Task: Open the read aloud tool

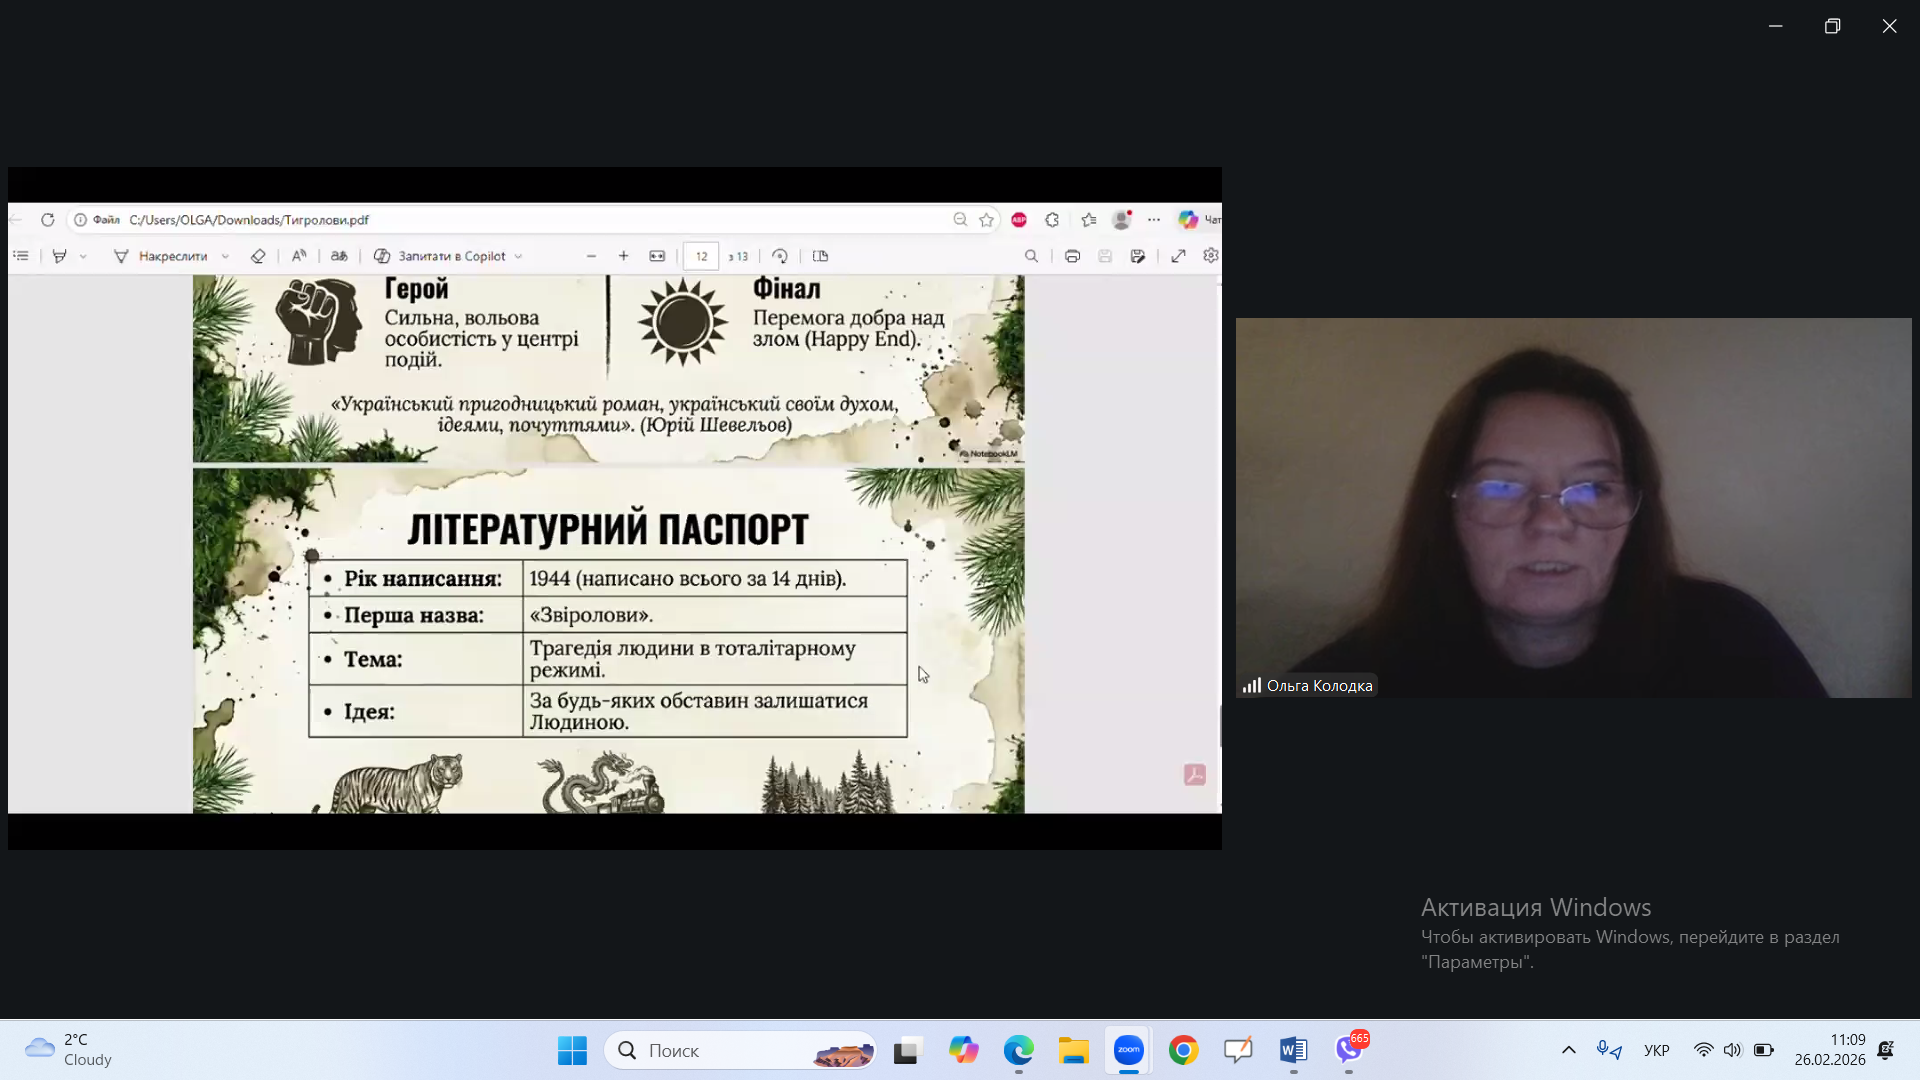Action: click(299, 256)
